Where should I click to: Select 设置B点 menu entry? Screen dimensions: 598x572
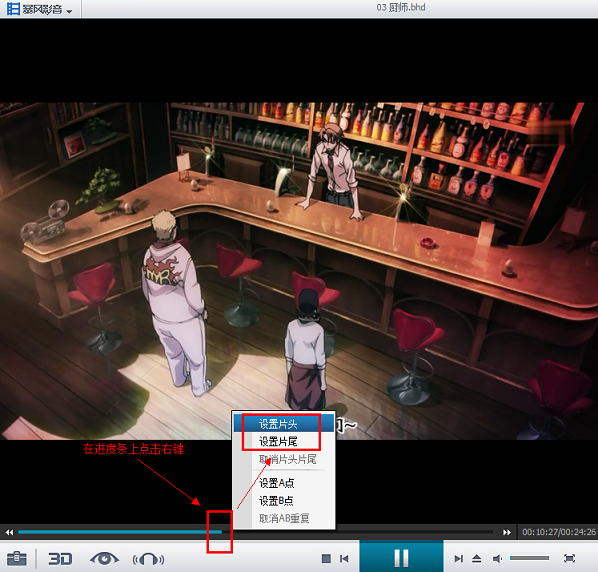(x=284, y=500)
